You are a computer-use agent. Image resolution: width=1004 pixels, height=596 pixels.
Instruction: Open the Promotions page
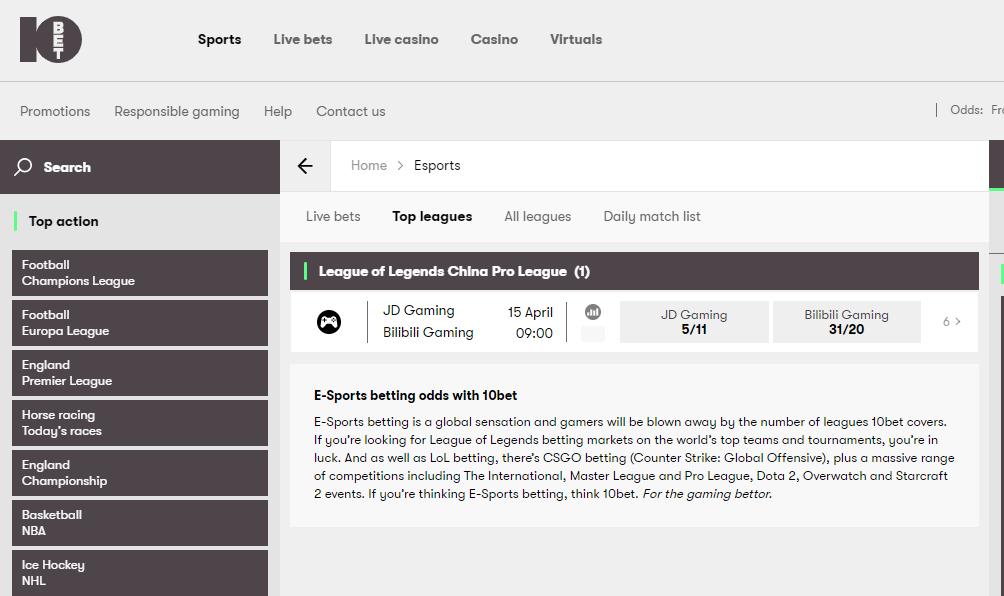[x=55, y=111]
